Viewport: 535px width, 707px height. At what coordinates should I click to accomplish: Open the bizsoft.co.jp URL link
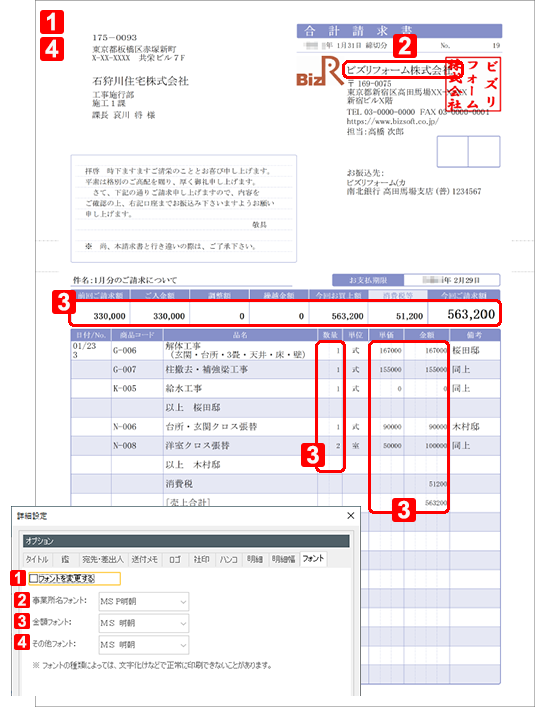392,121
